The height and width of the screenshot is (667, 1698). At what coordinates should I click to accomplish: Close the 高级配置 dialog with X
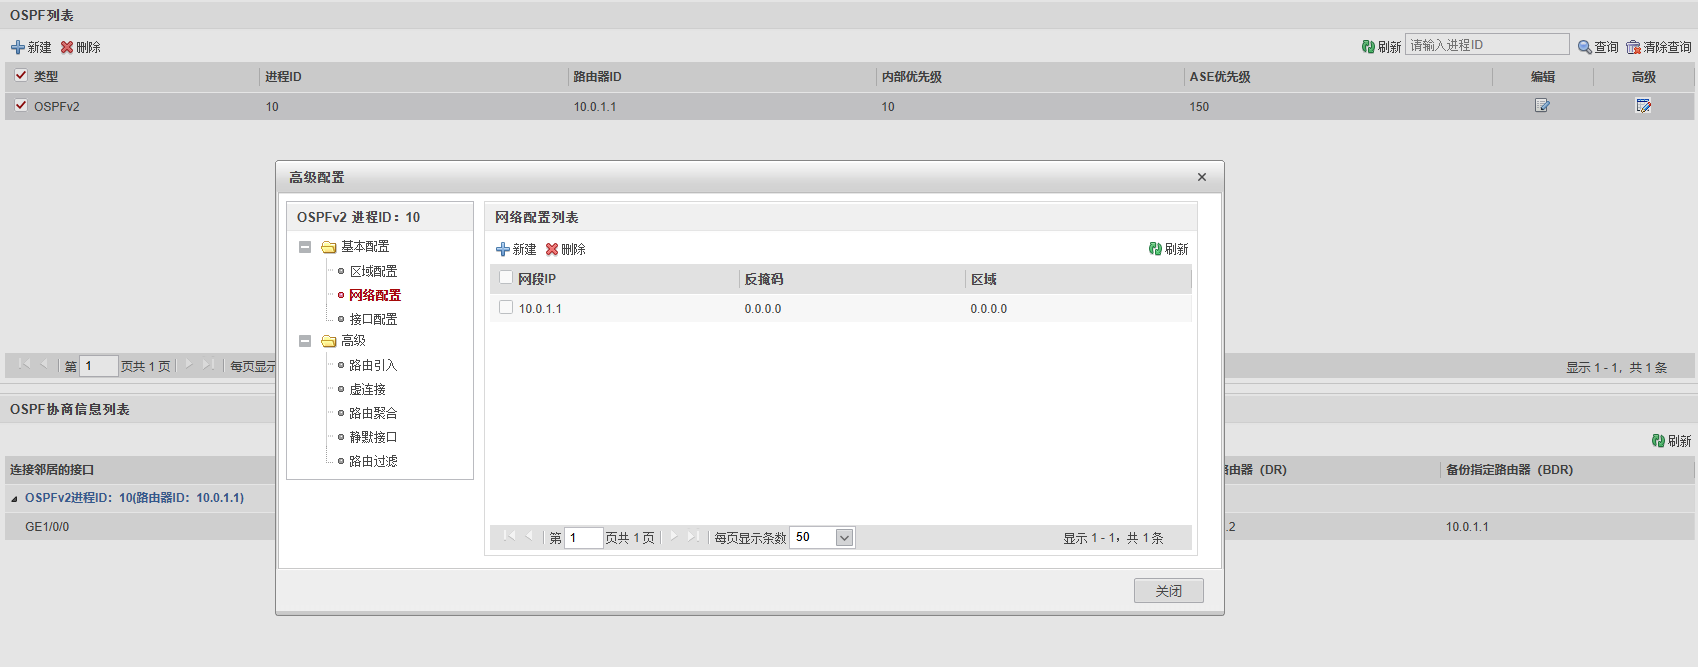(1202, 177)
